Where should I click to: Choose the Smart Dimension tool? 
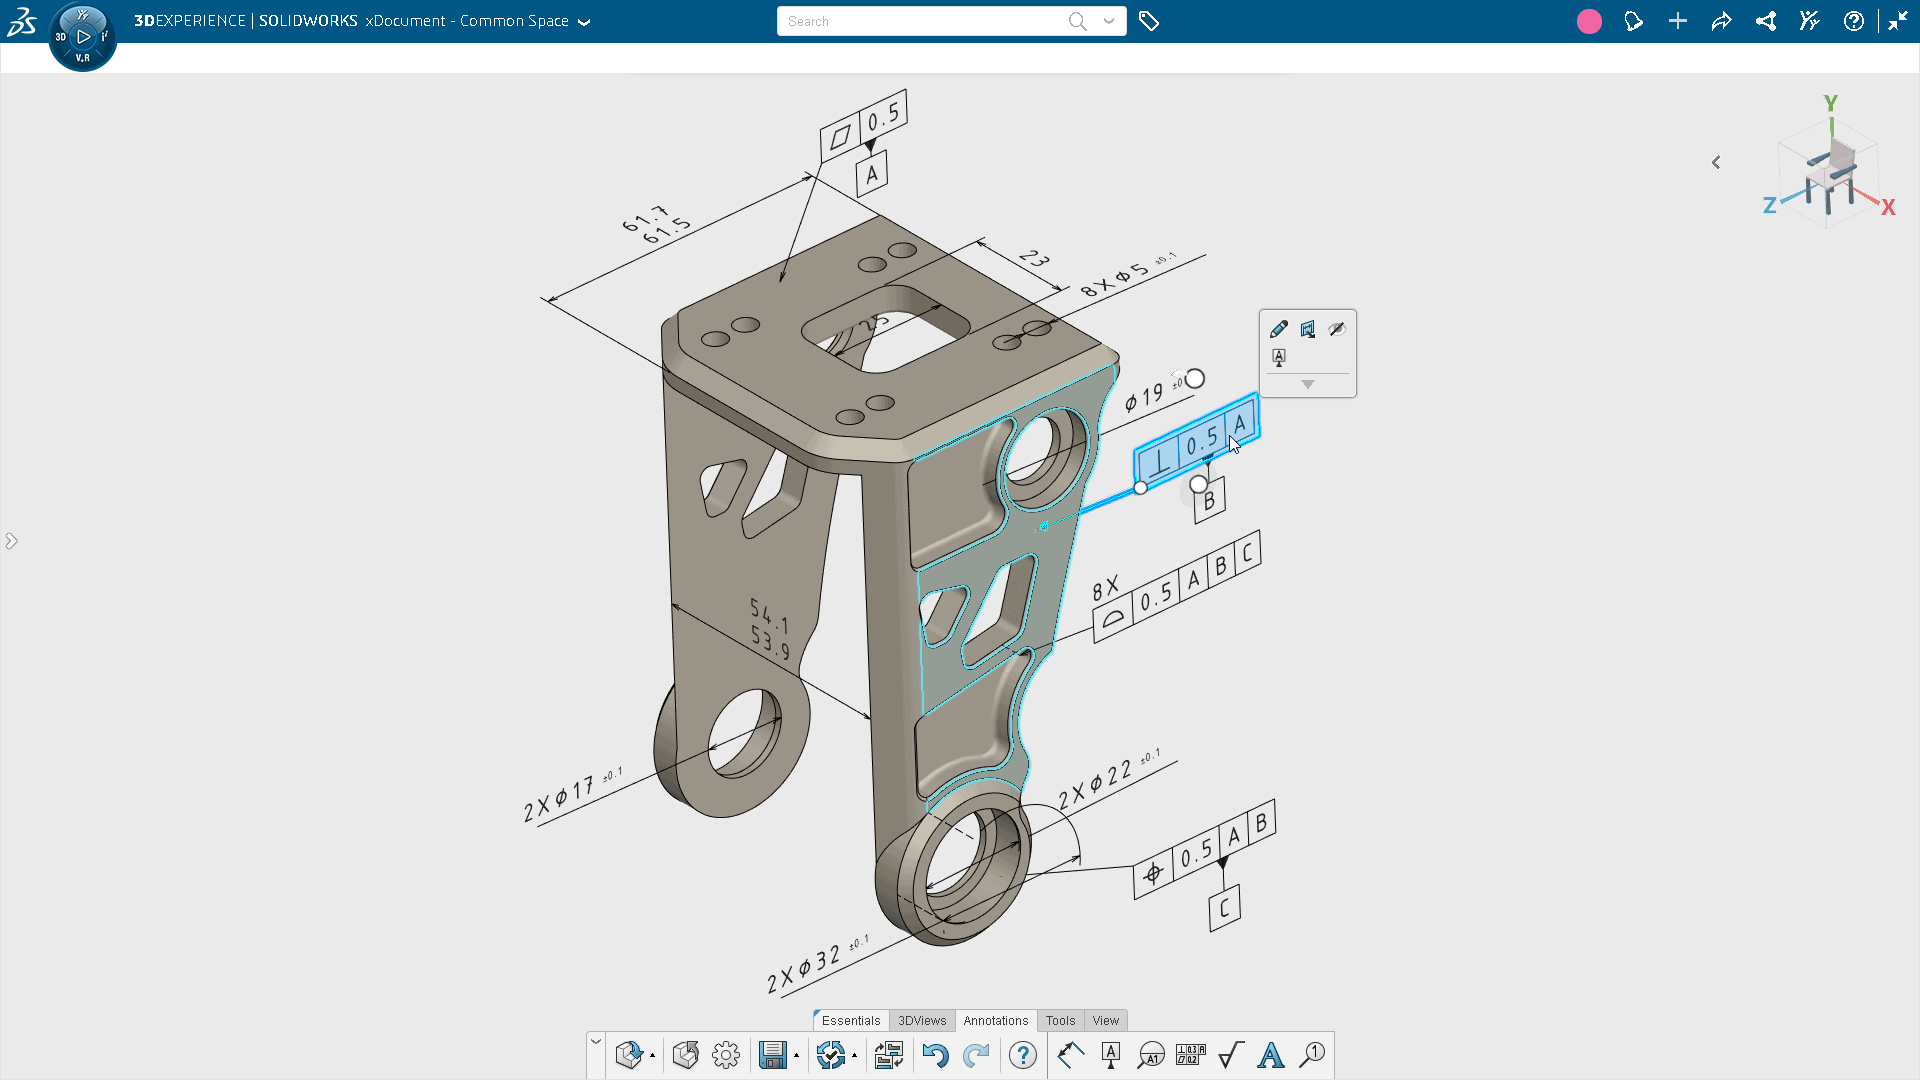[x=1070, y=1055]
